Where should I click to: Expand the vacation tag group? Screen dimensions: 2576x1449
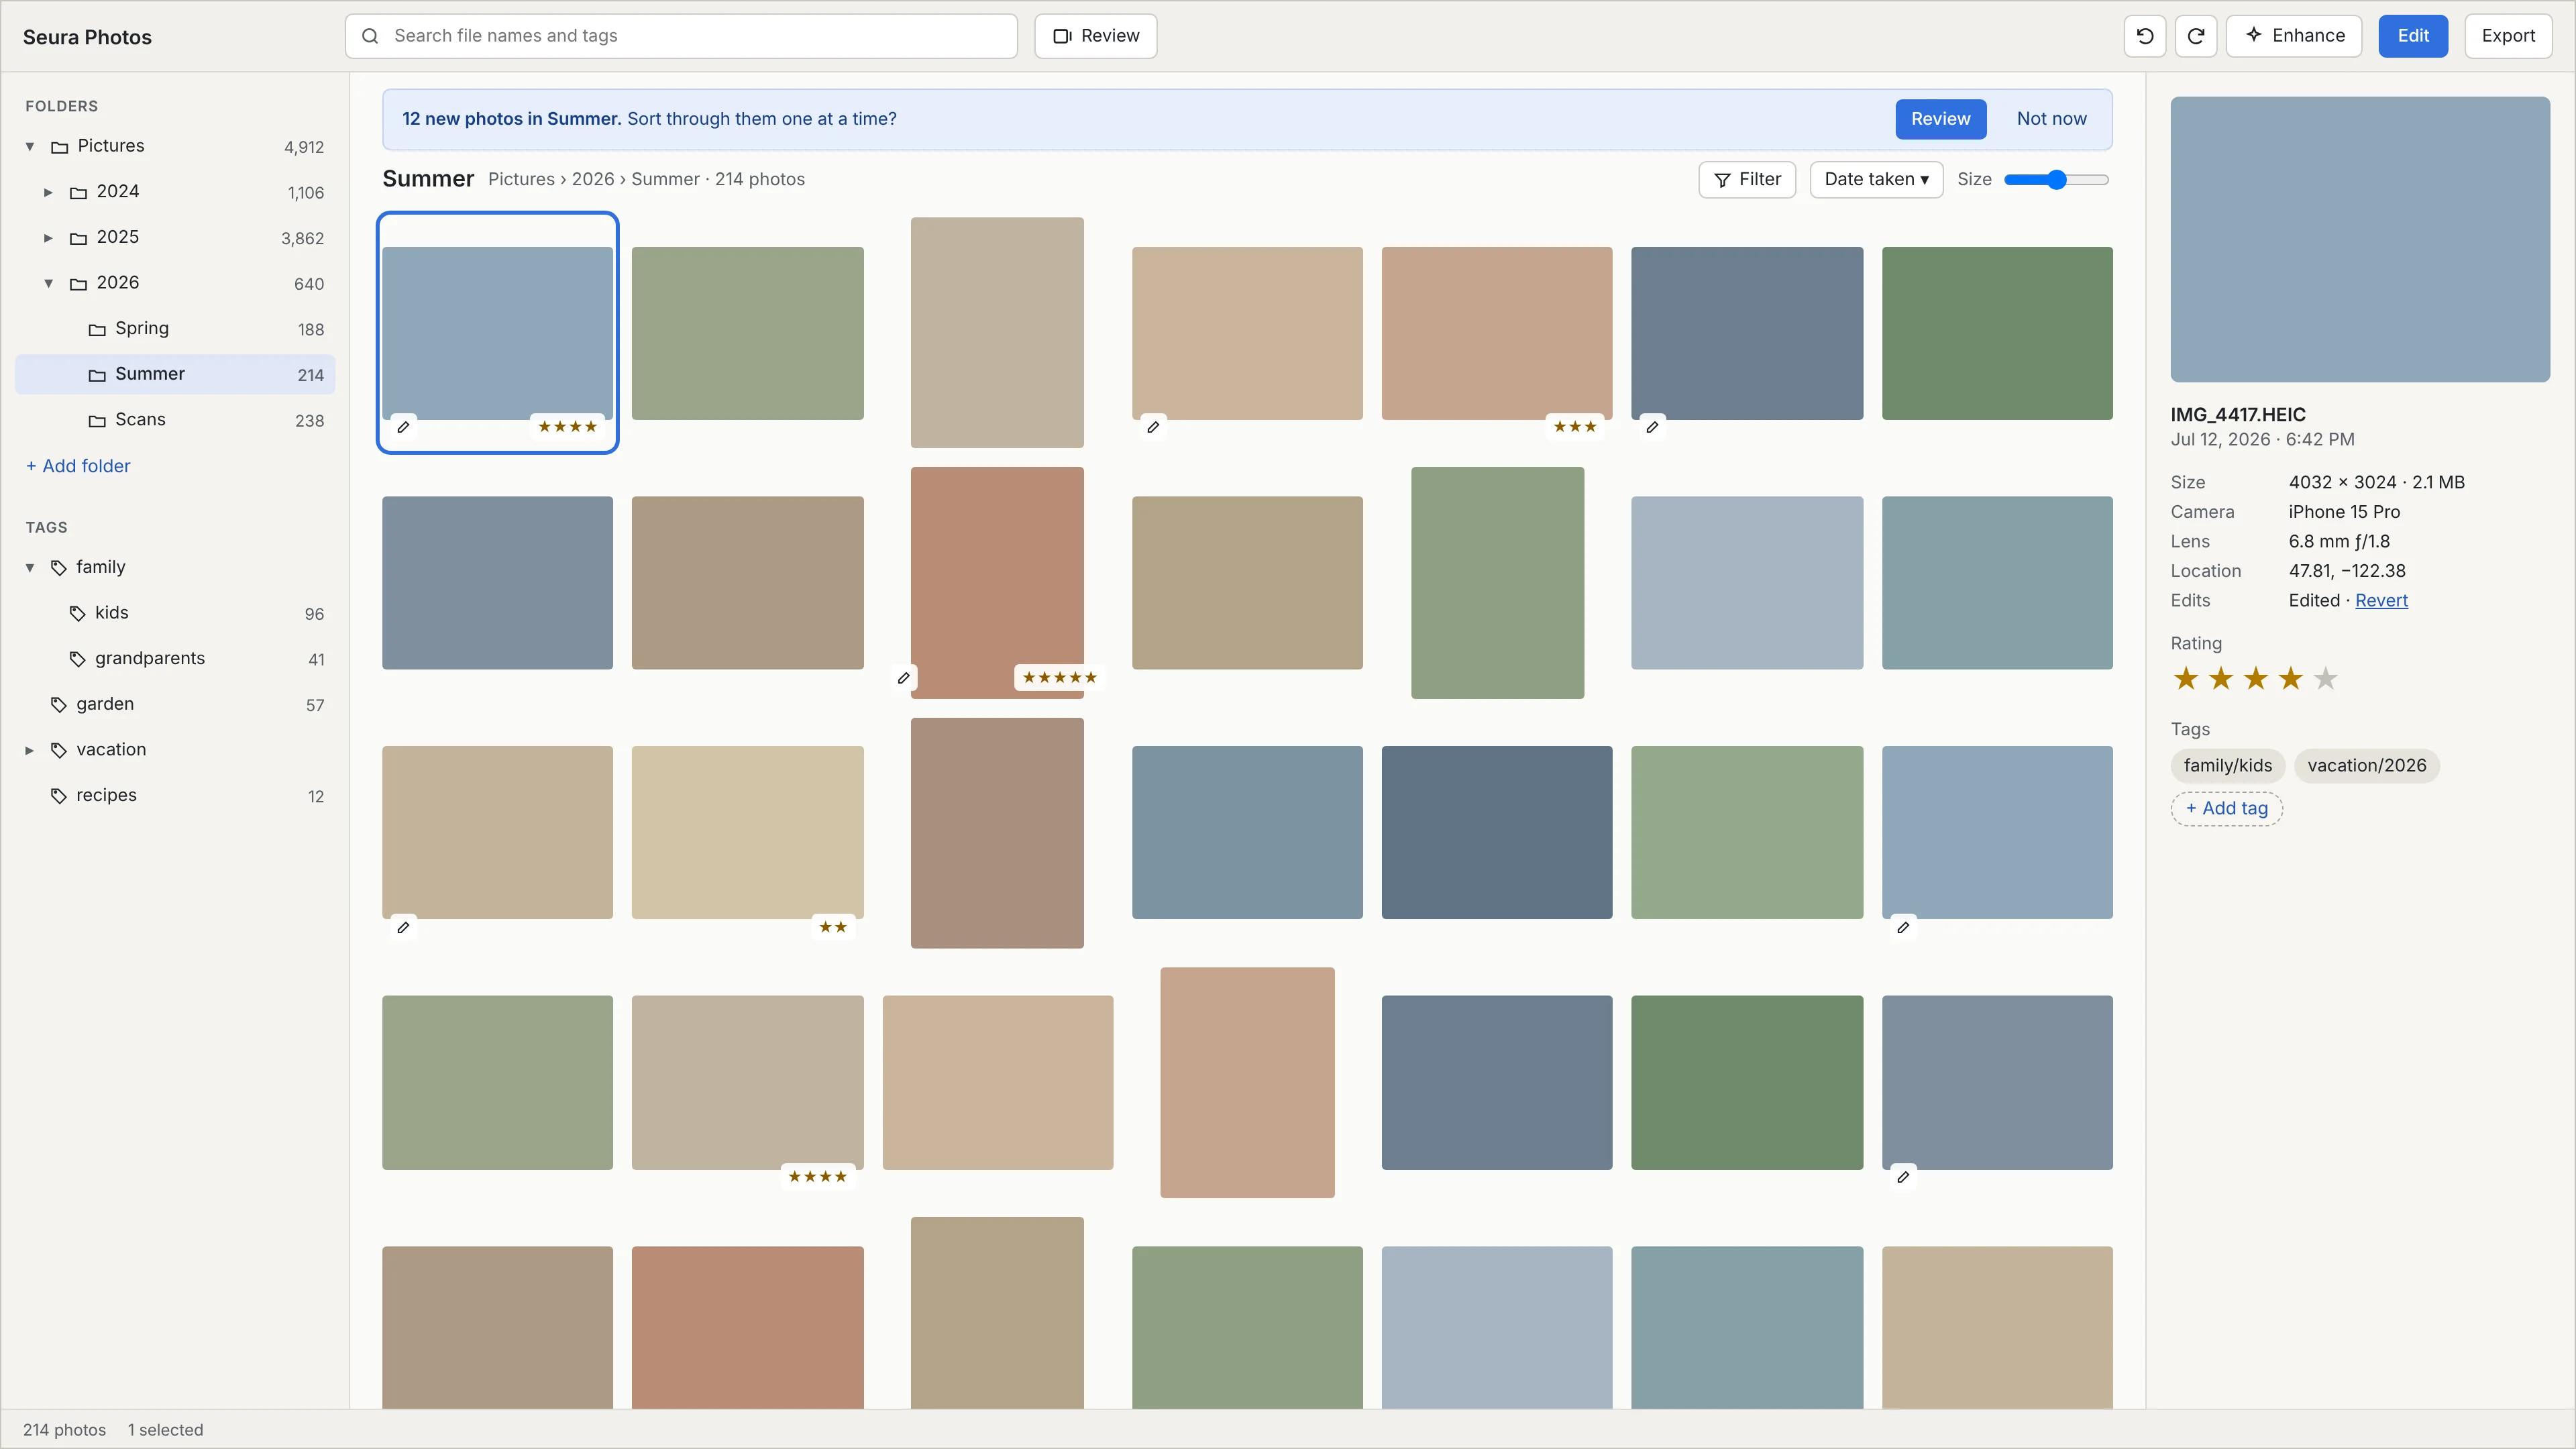(30, 750)
